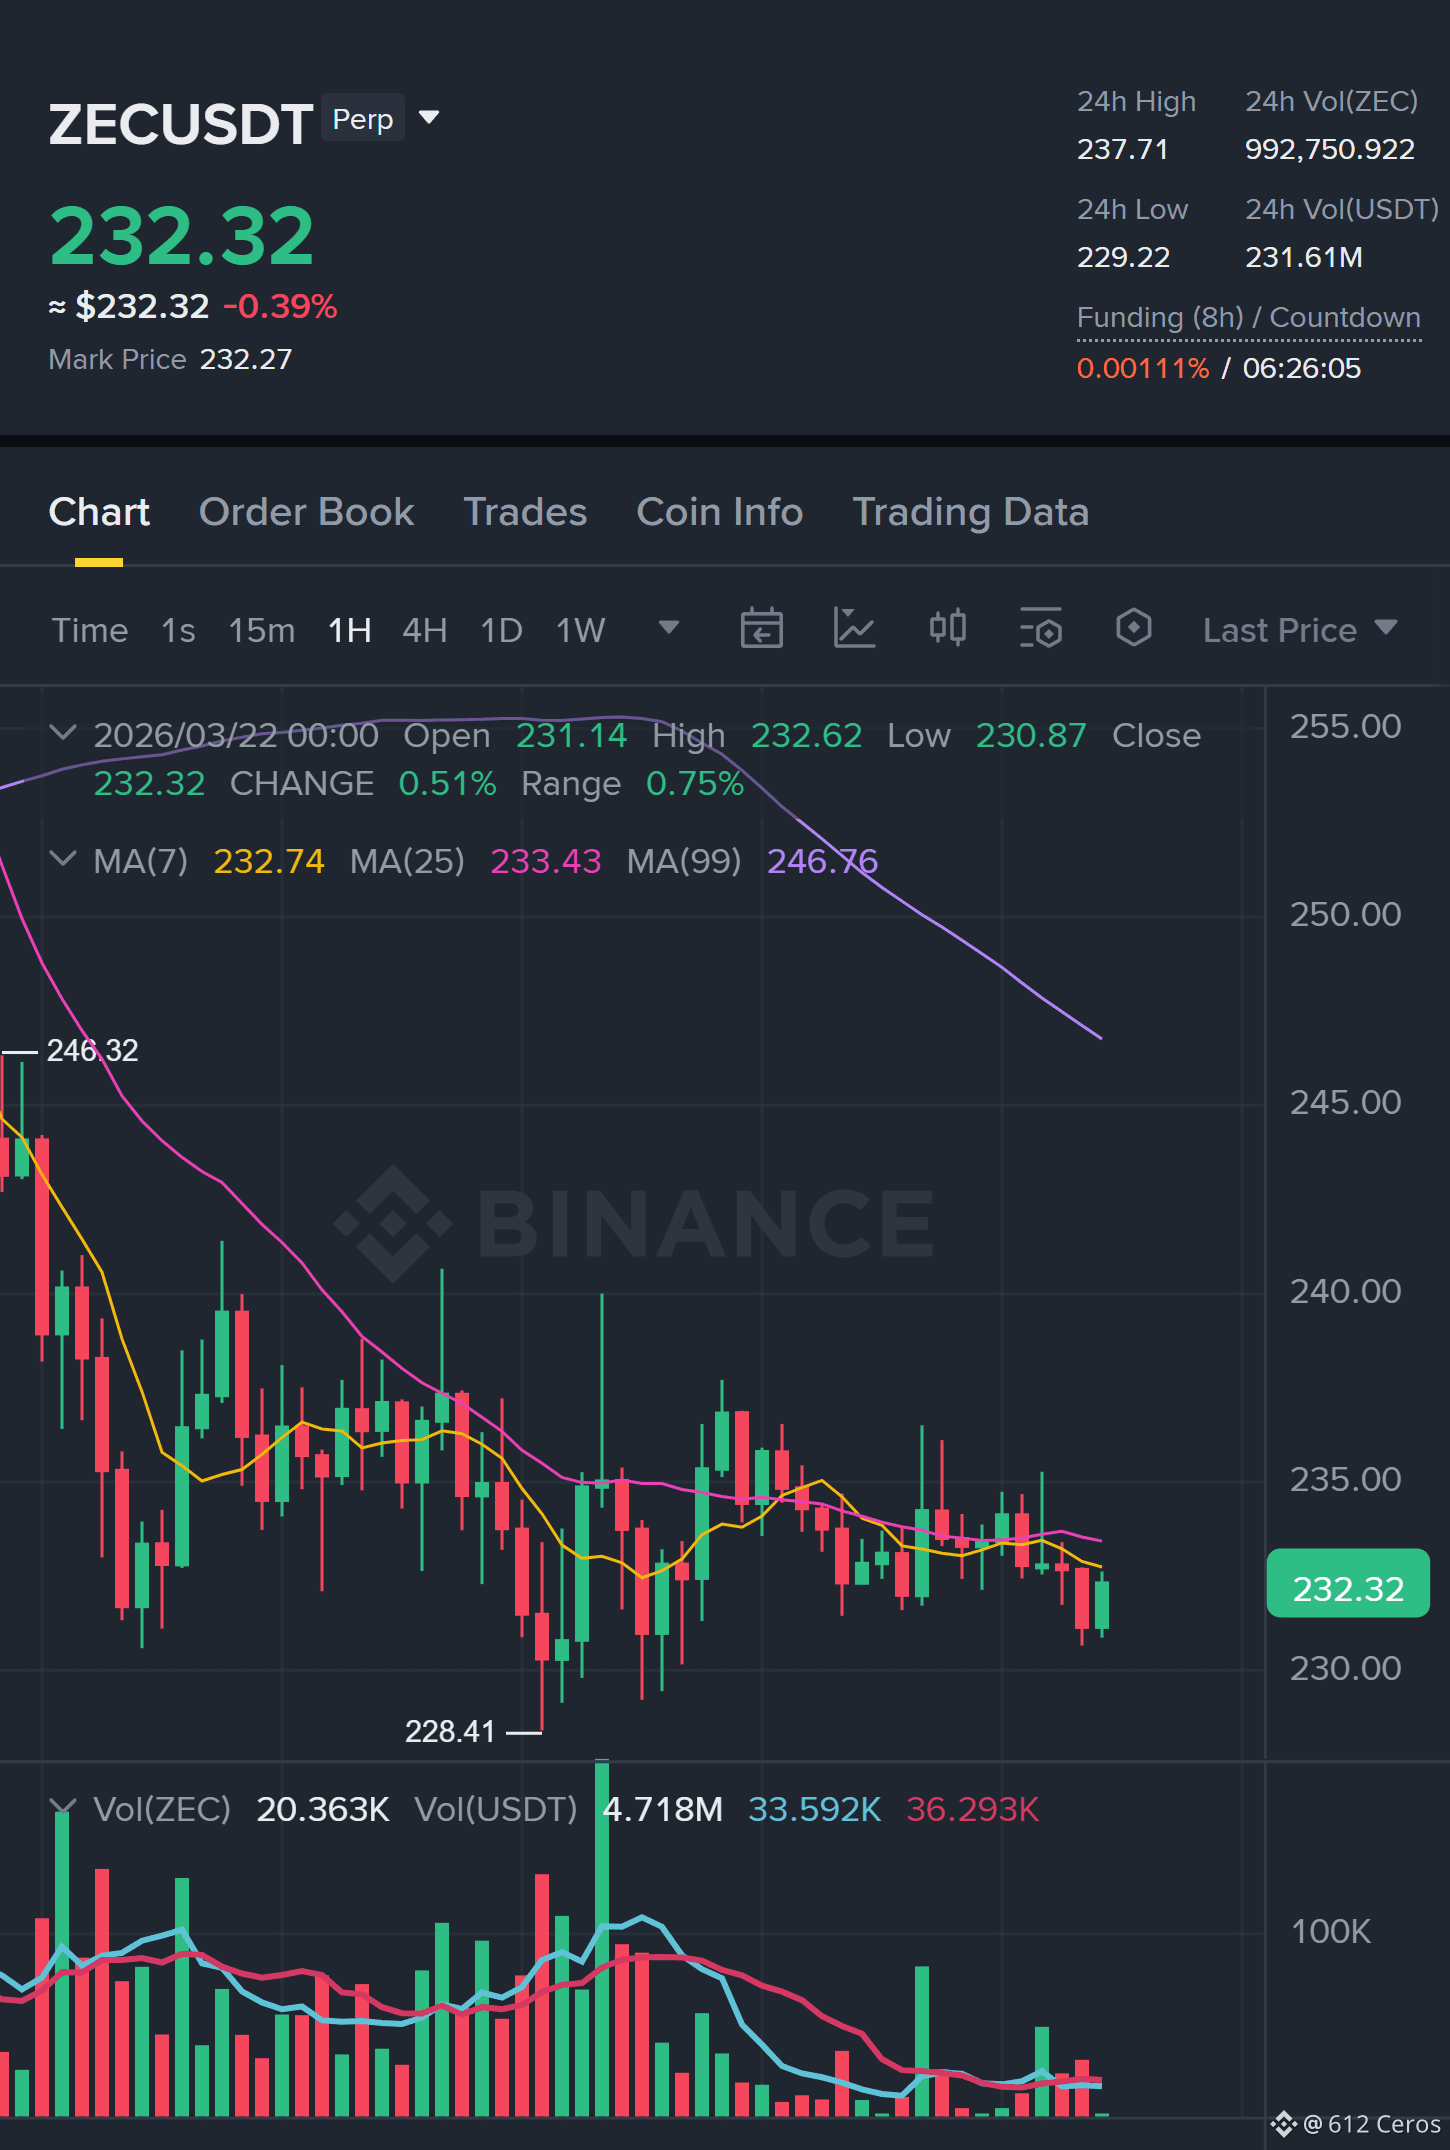Collapse the MA indicator row chevron
This screenshot has width=1450, height=2150.
pos(63,860)
